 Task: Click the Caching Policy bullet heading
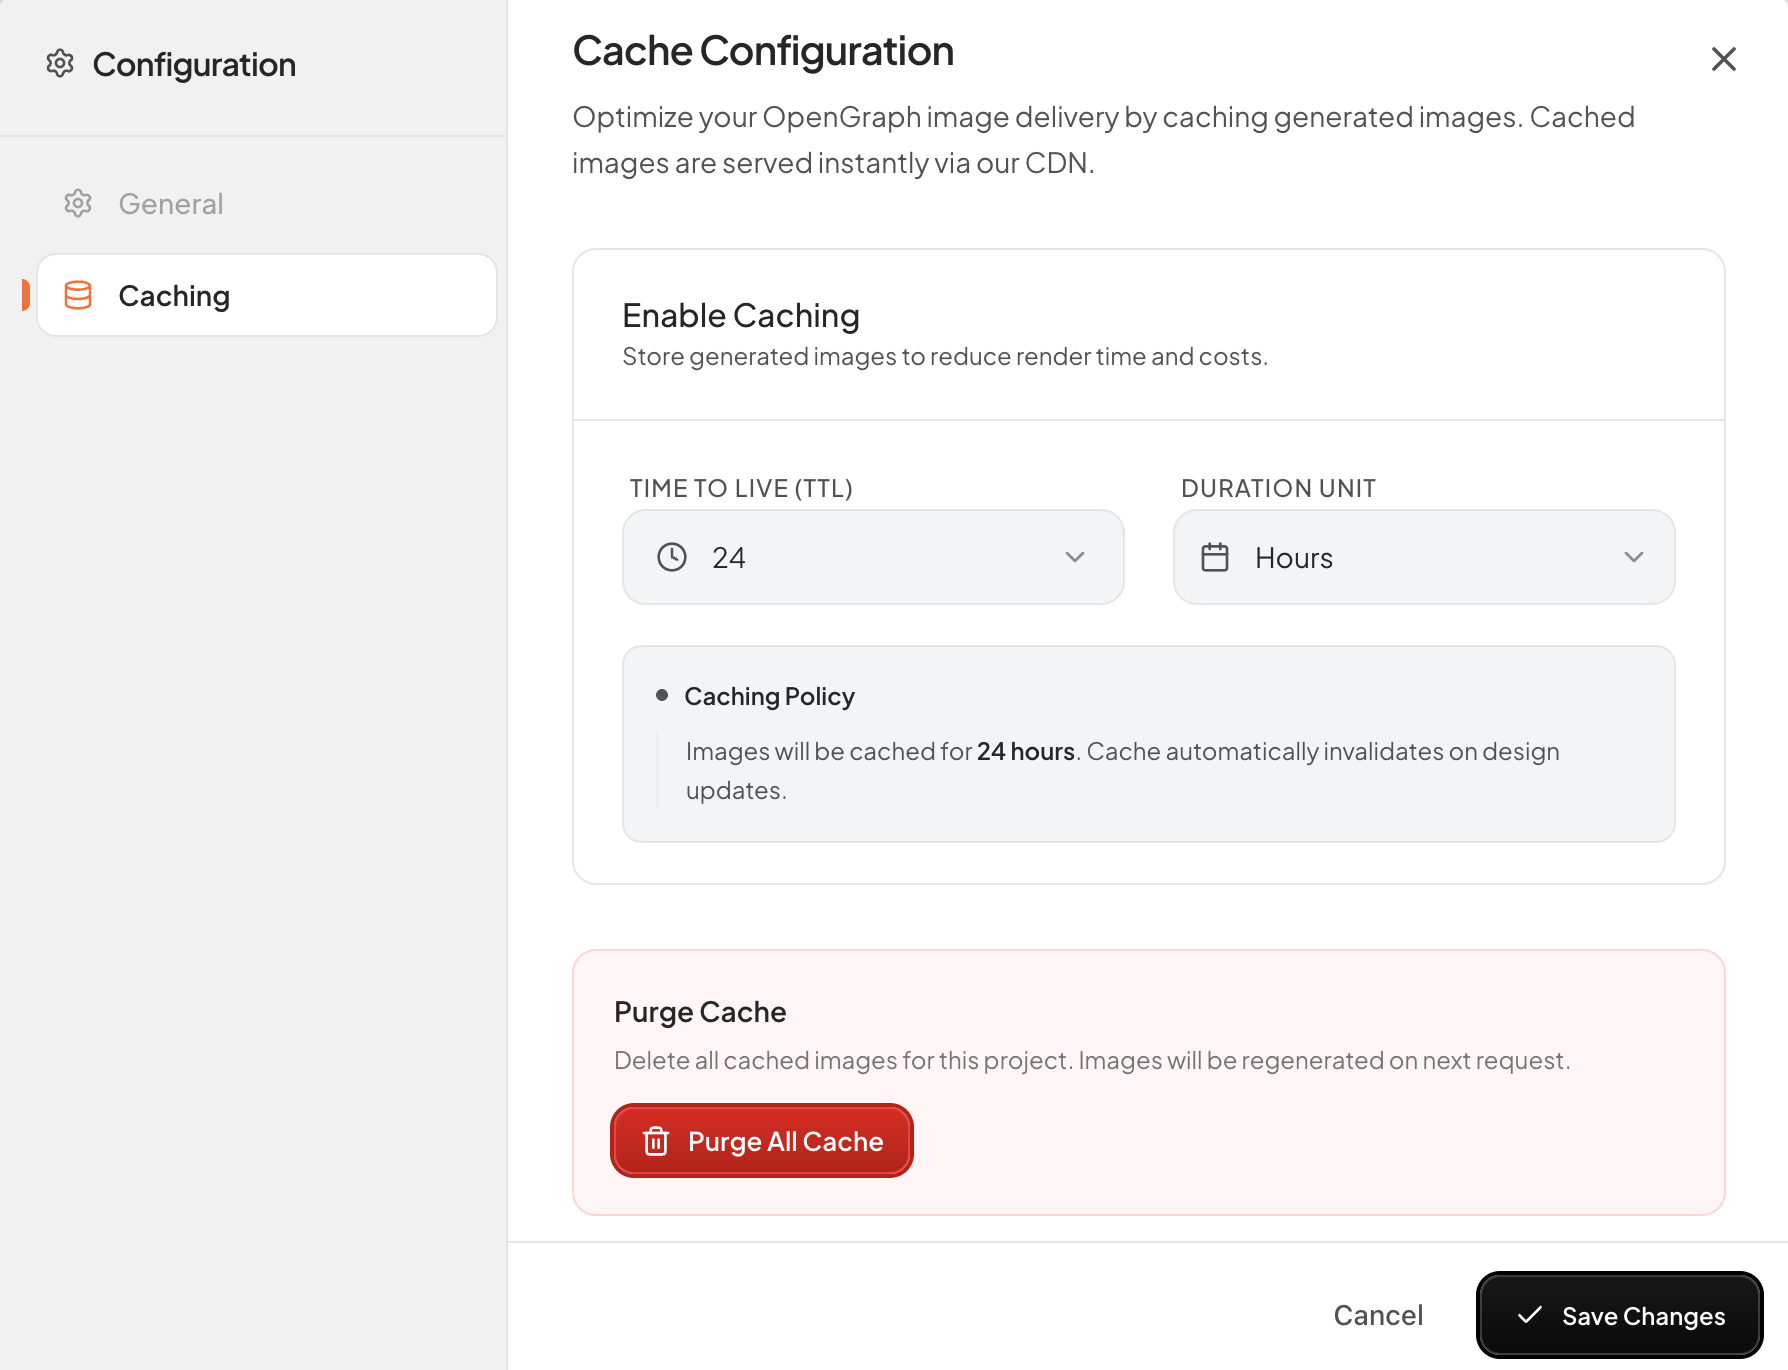[x=769, y=696]
